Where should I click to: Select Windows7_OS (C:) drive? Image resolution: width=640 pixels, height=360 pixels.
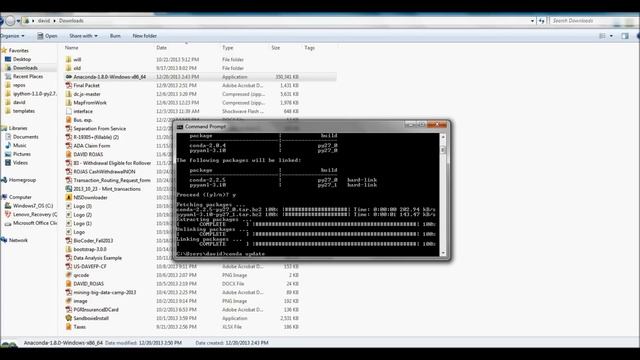(x=33, y=206)
